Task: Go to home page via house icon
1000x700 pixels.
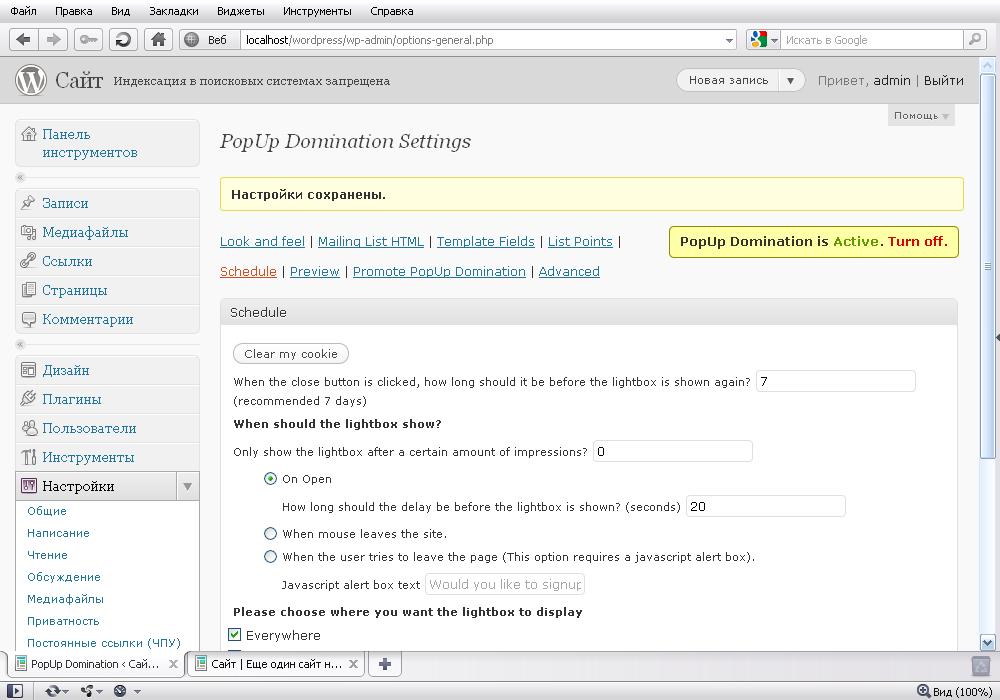Action: point(158,40)
